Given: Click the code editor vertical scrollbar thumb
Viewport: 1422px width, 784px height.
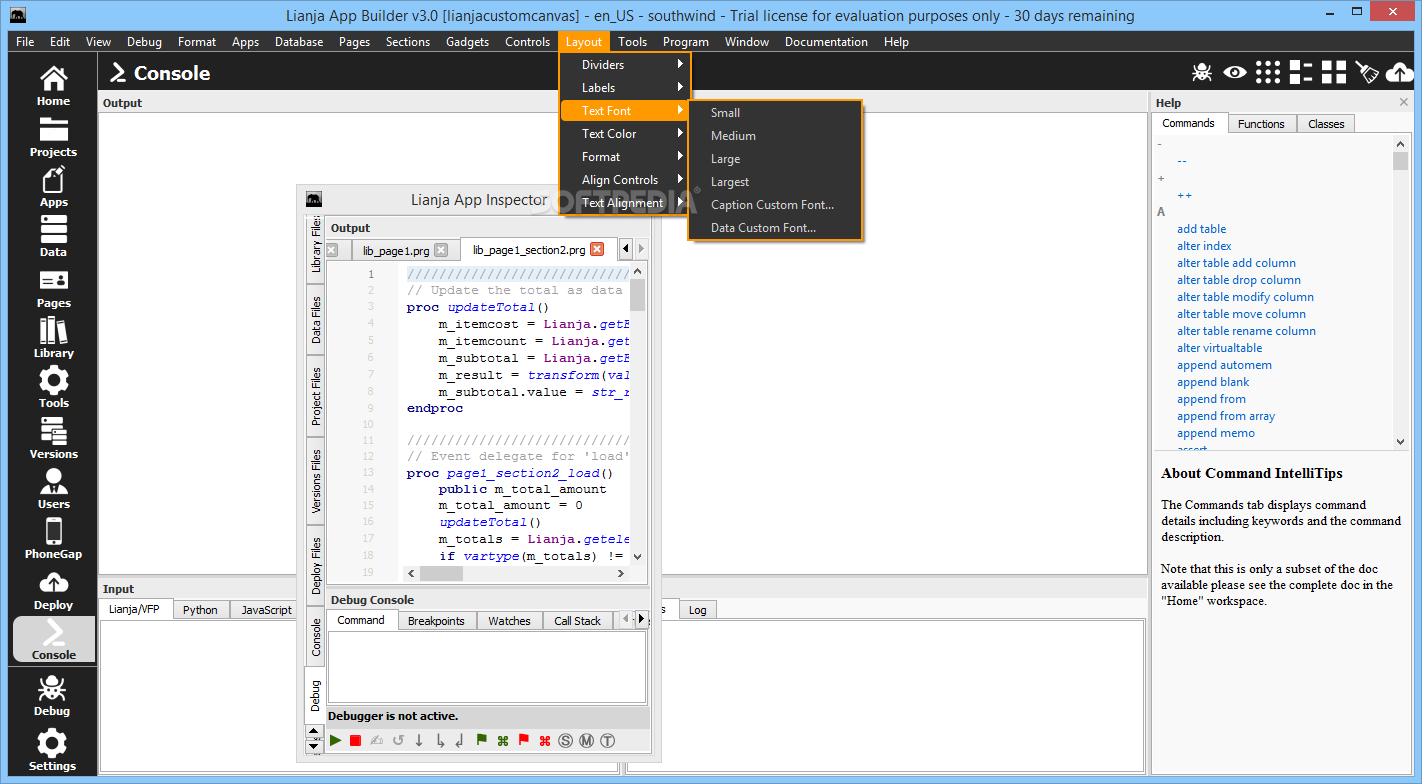Looking at the screenshot, I should [x=637, y=297].
